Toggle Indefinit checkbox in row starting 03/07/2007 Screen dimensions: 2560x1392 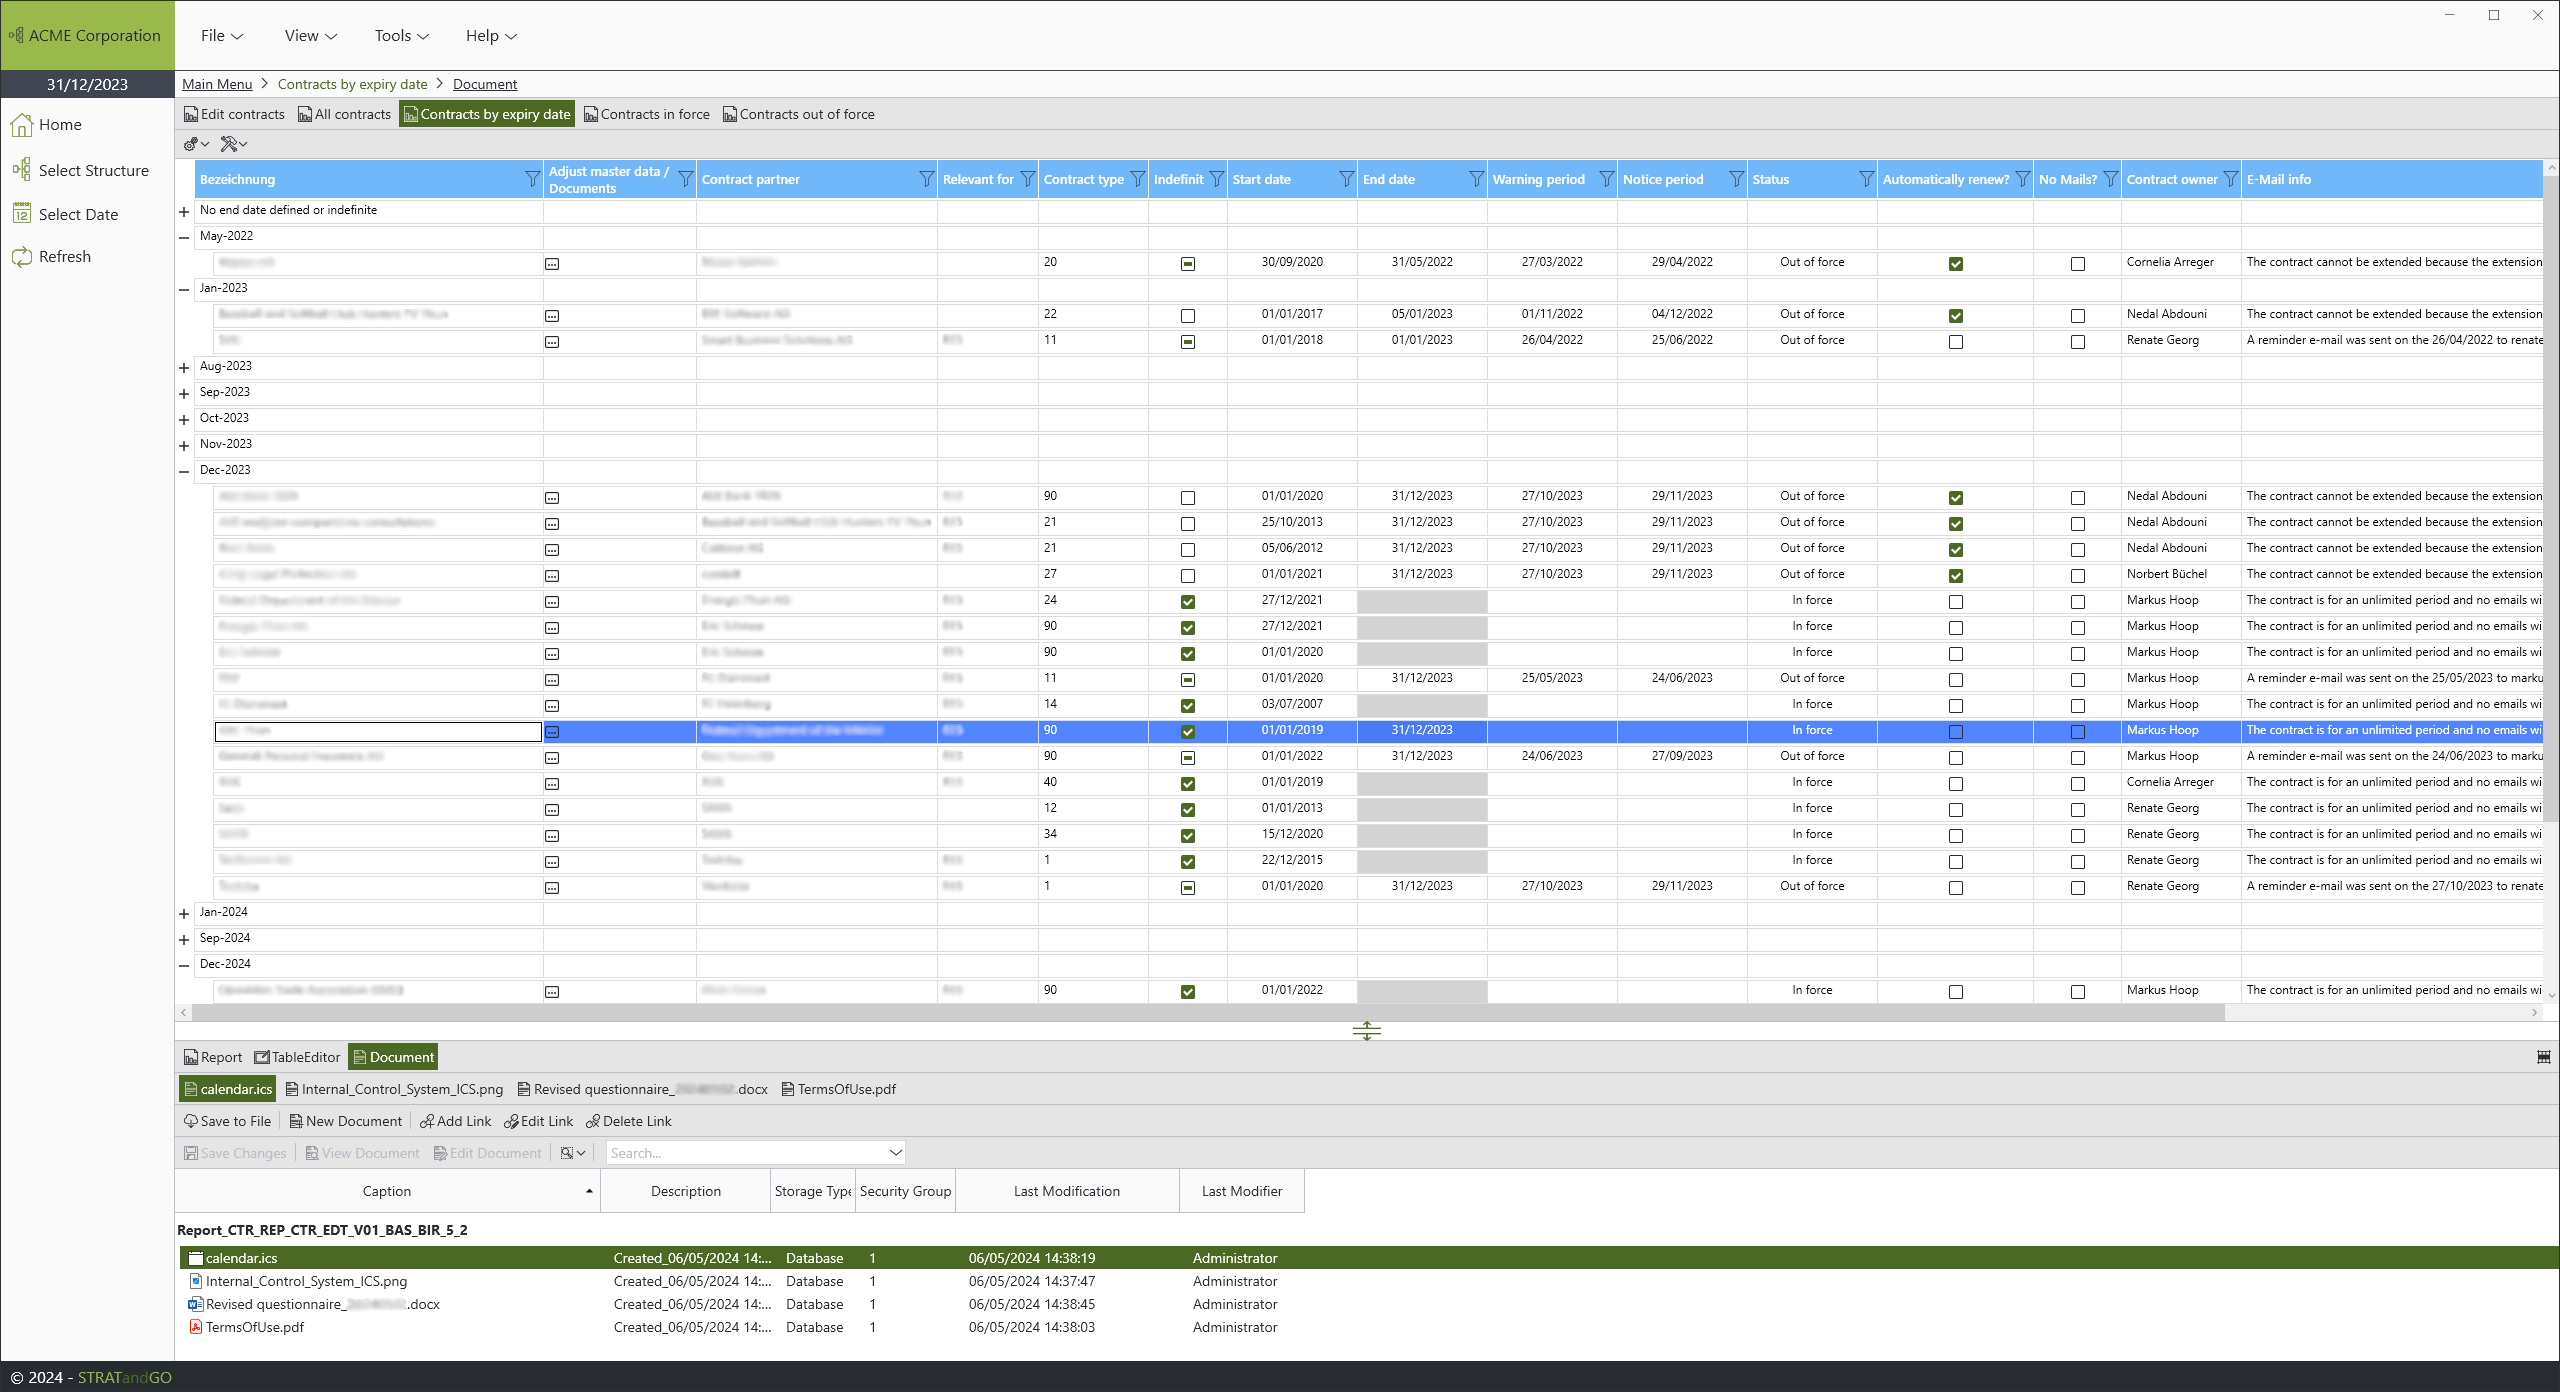tap(1188, 706)
